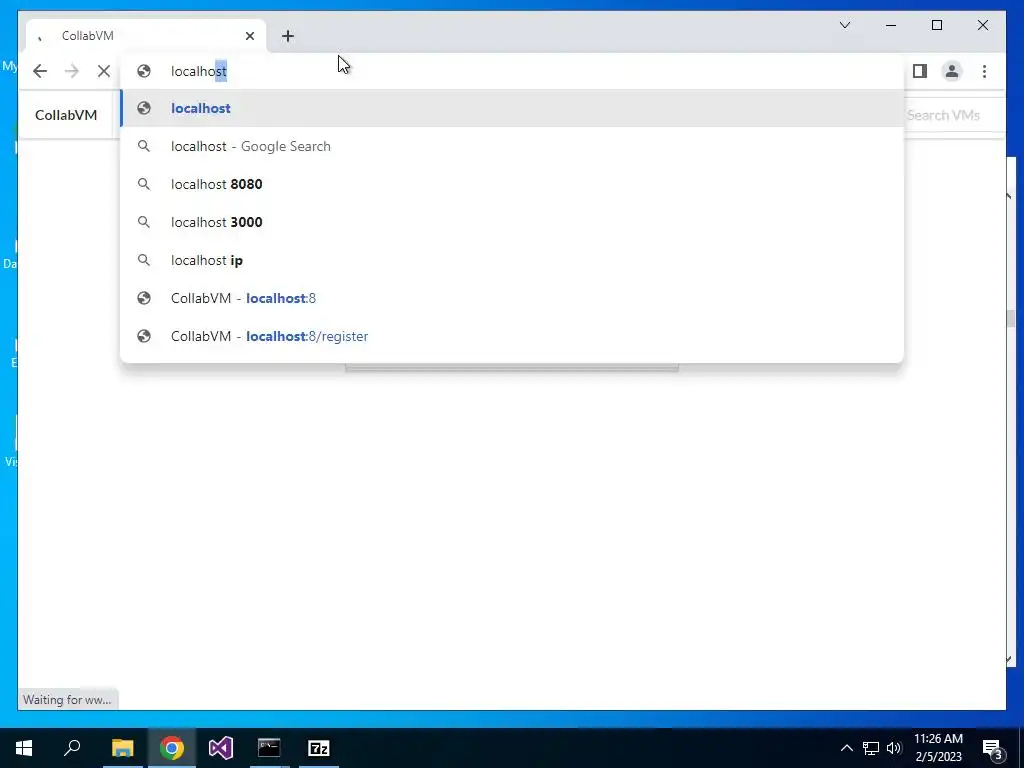Open the taskbar search magnifier

(72, 748)
